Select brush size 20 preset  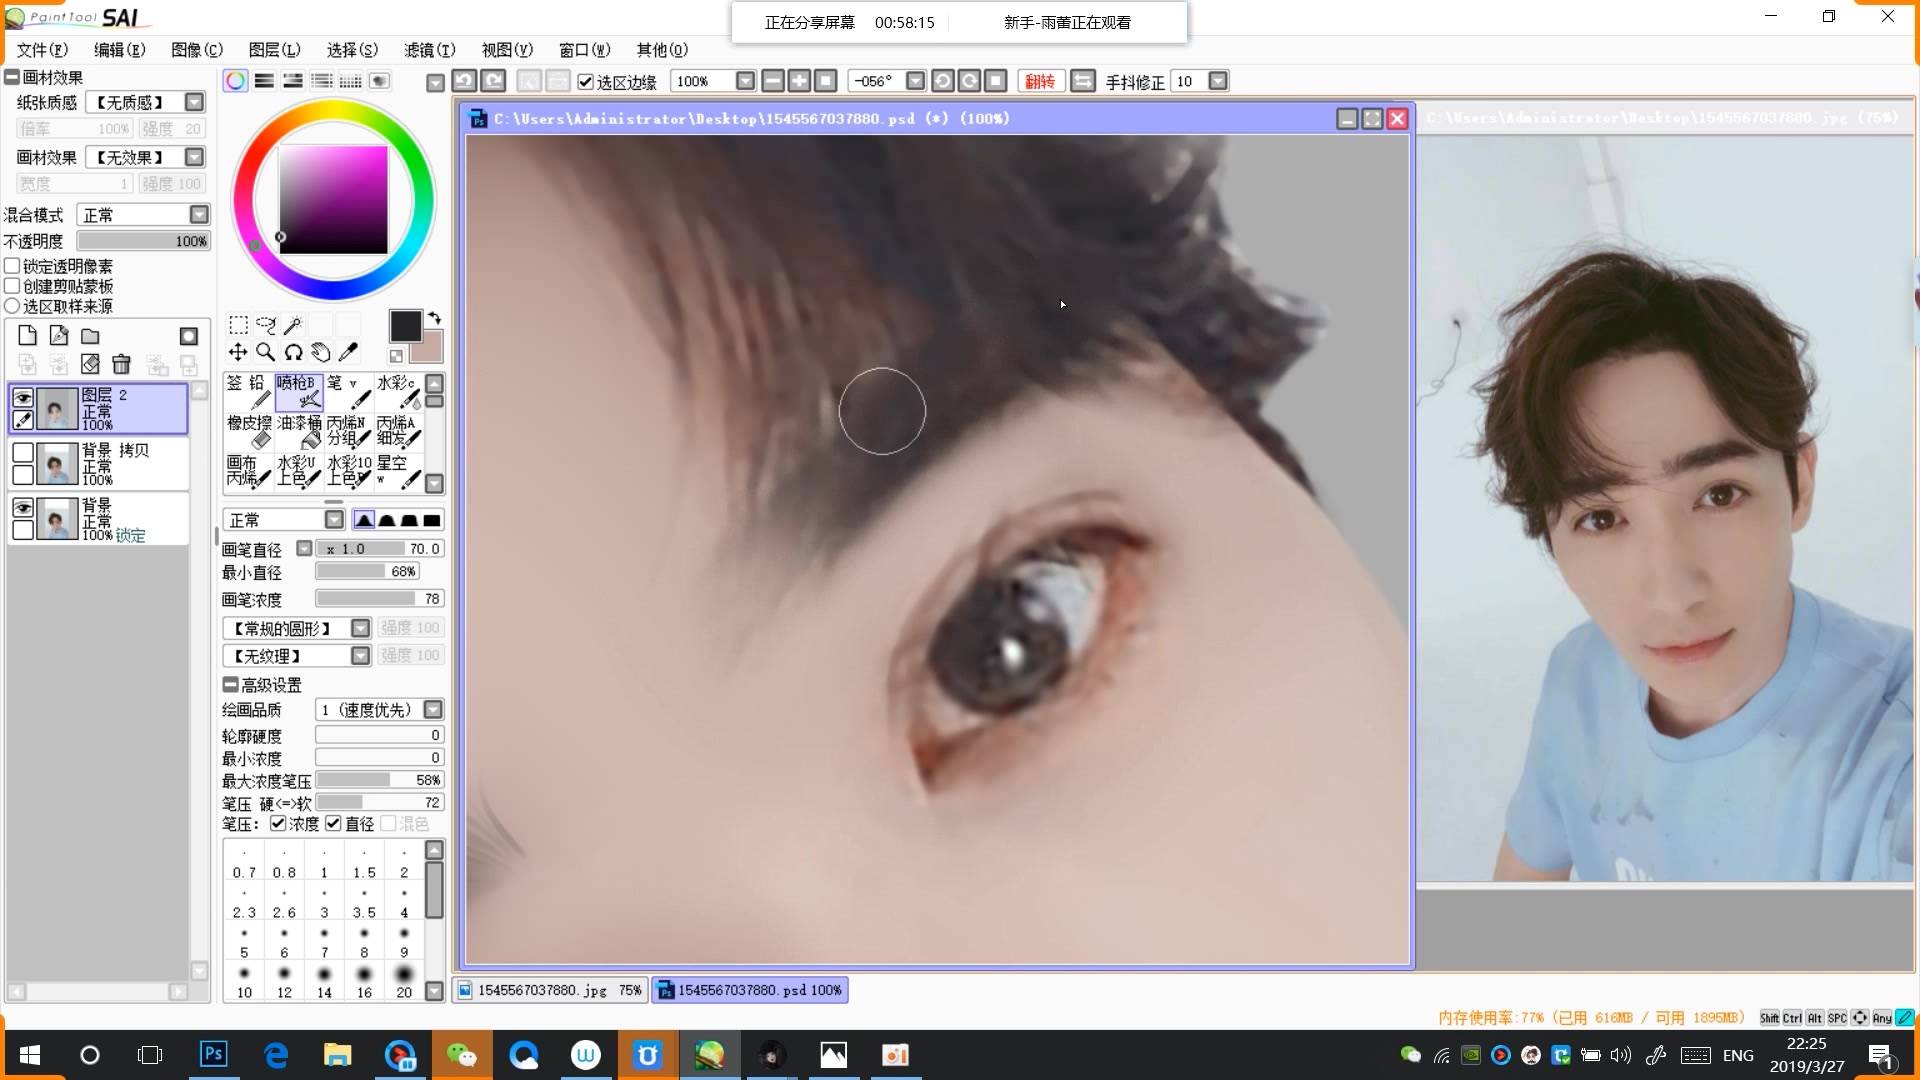point(404,980)
